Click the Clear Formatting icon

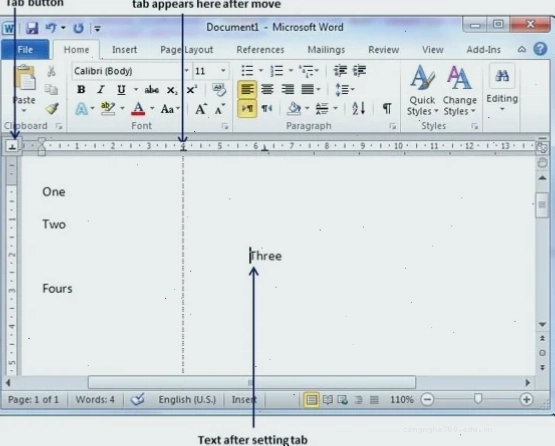click(x=219, y=90)
